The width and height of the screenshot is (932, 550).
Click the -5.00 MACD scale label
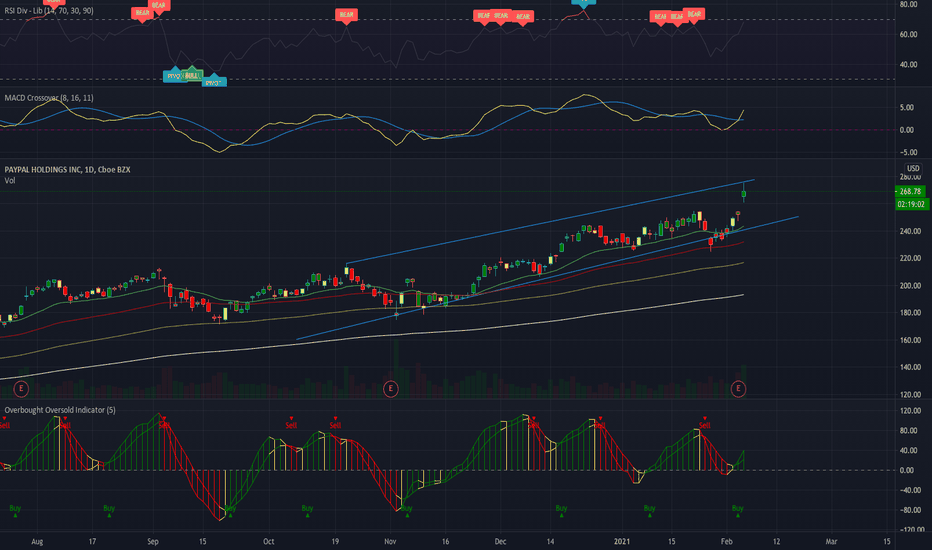[905, 152]
